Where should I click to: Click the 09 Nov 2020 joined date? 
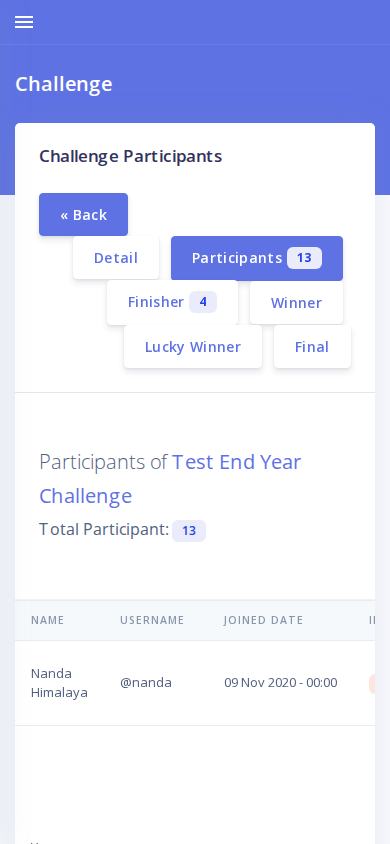pyautogui.click(x=281, y=683)
